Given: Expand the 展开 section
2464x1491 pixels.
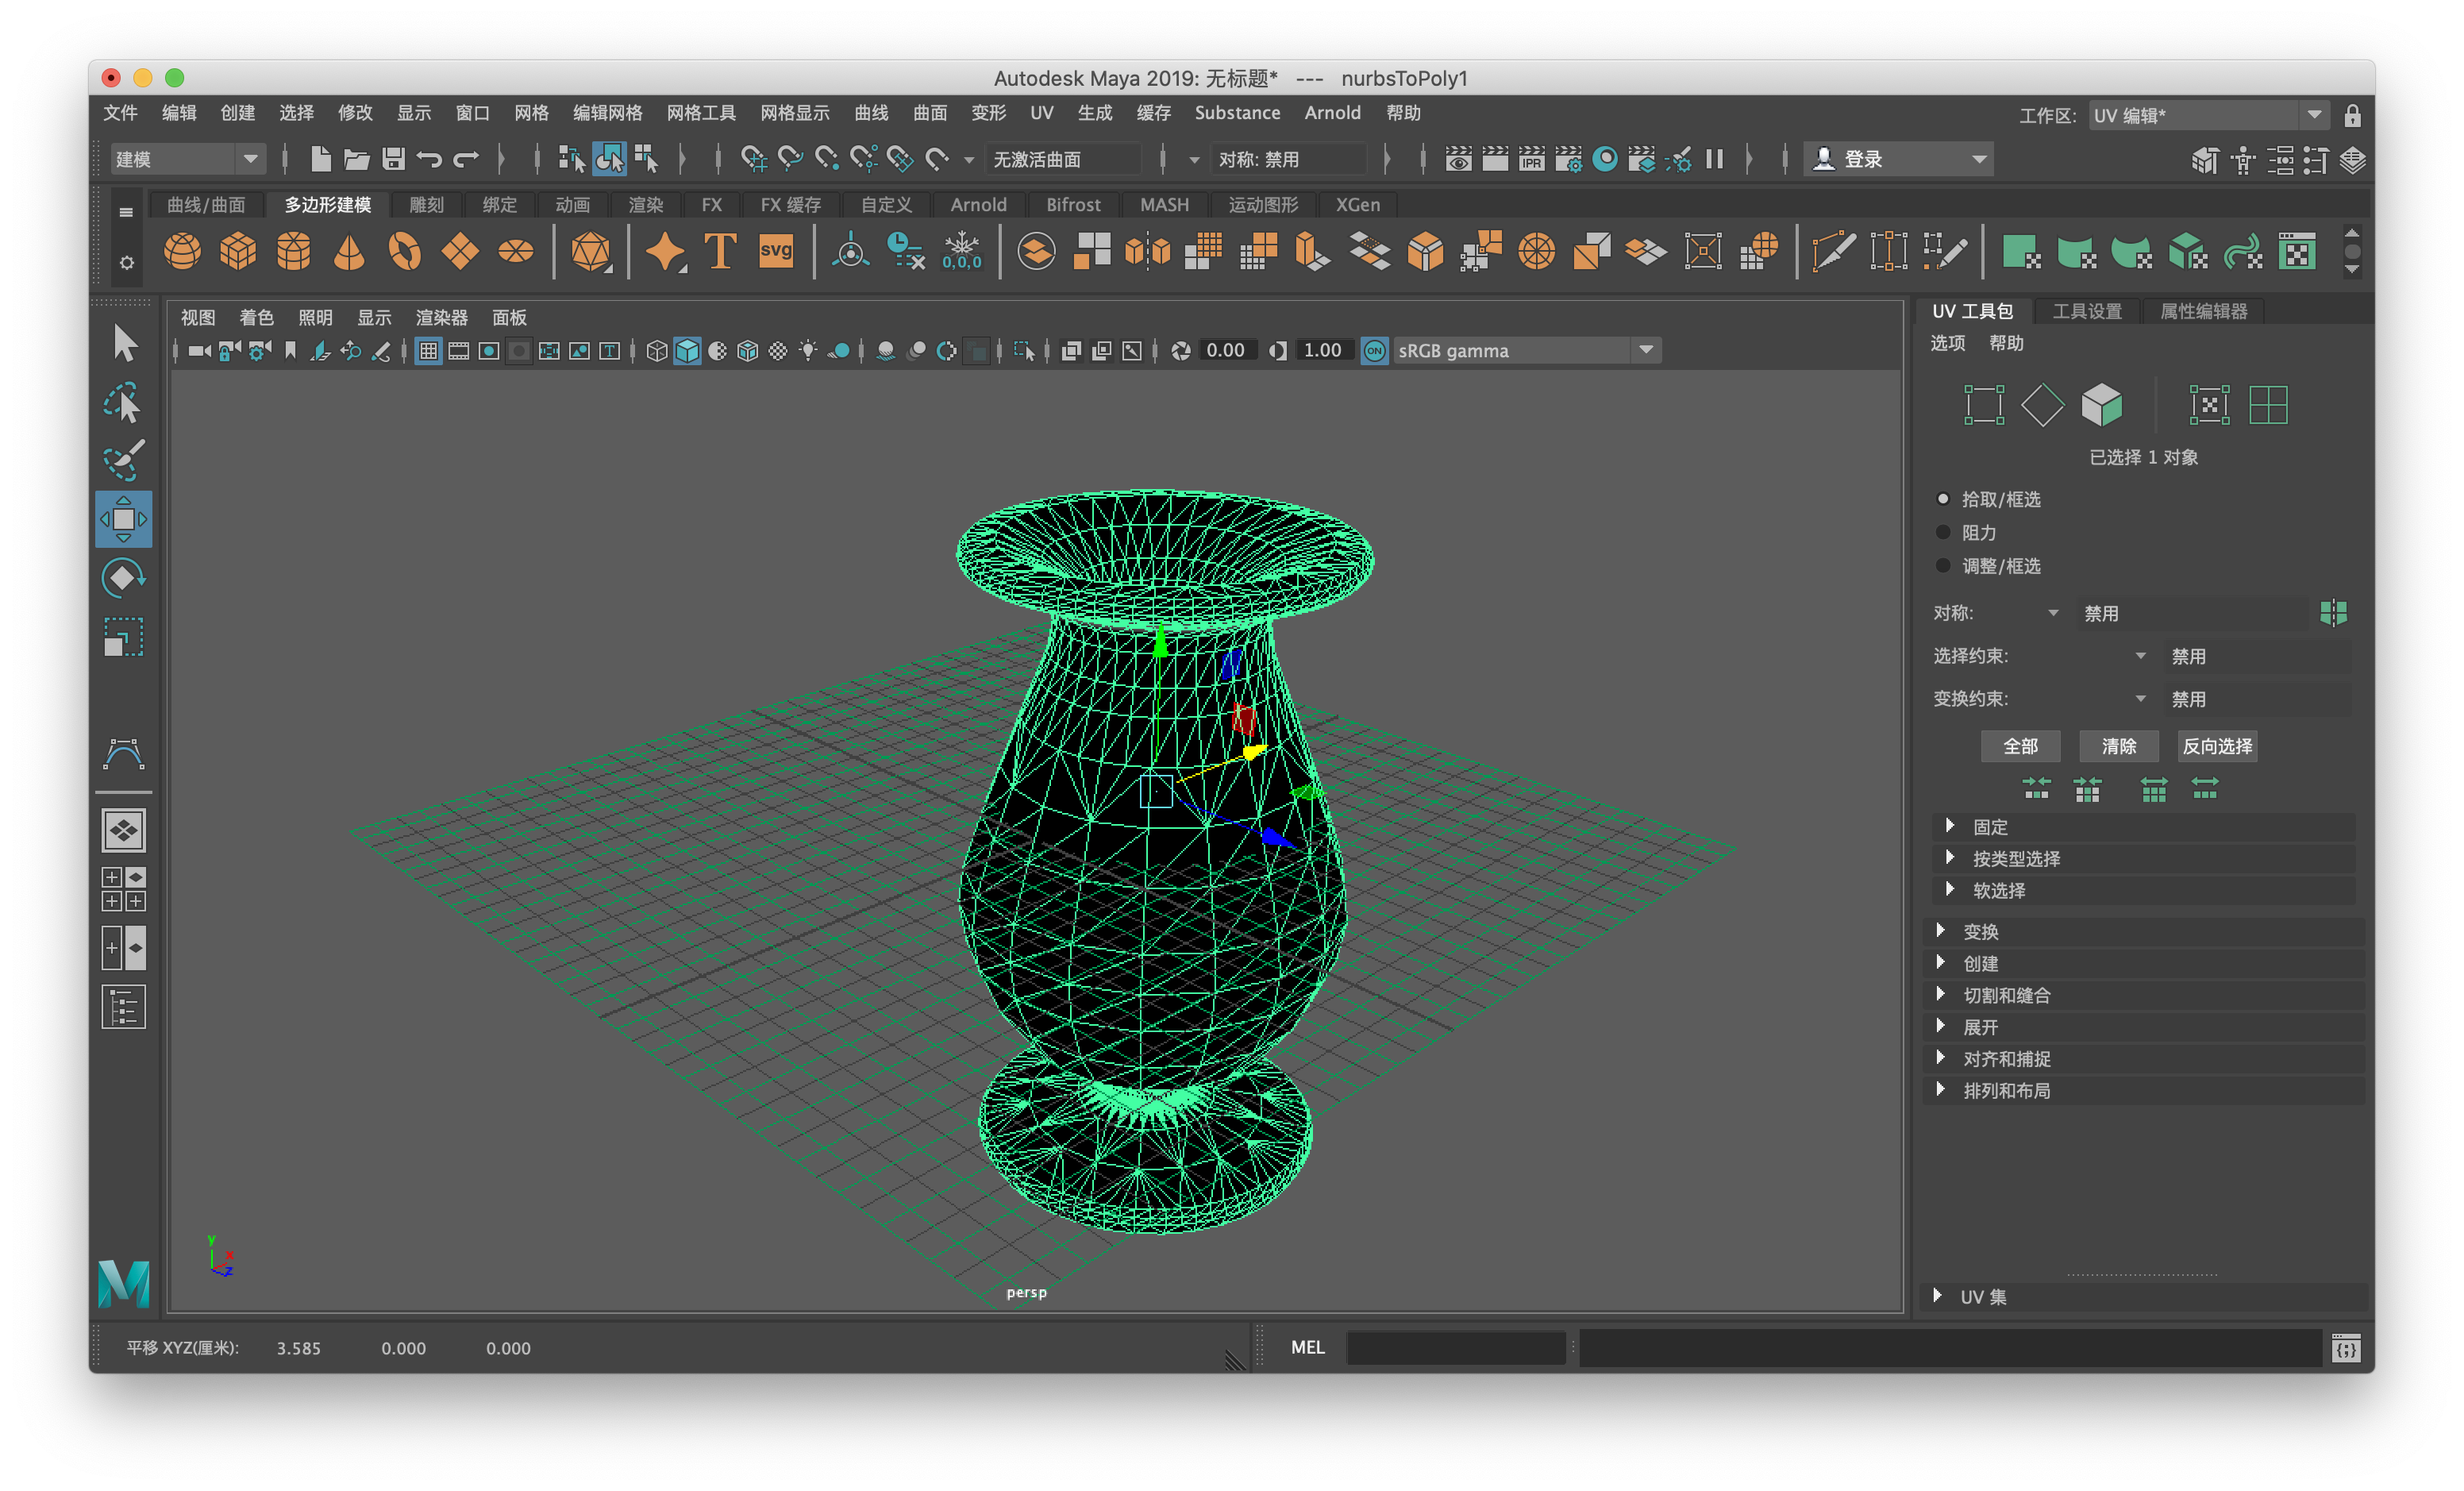Looking at the screenshot, I should [2144, 1027].
